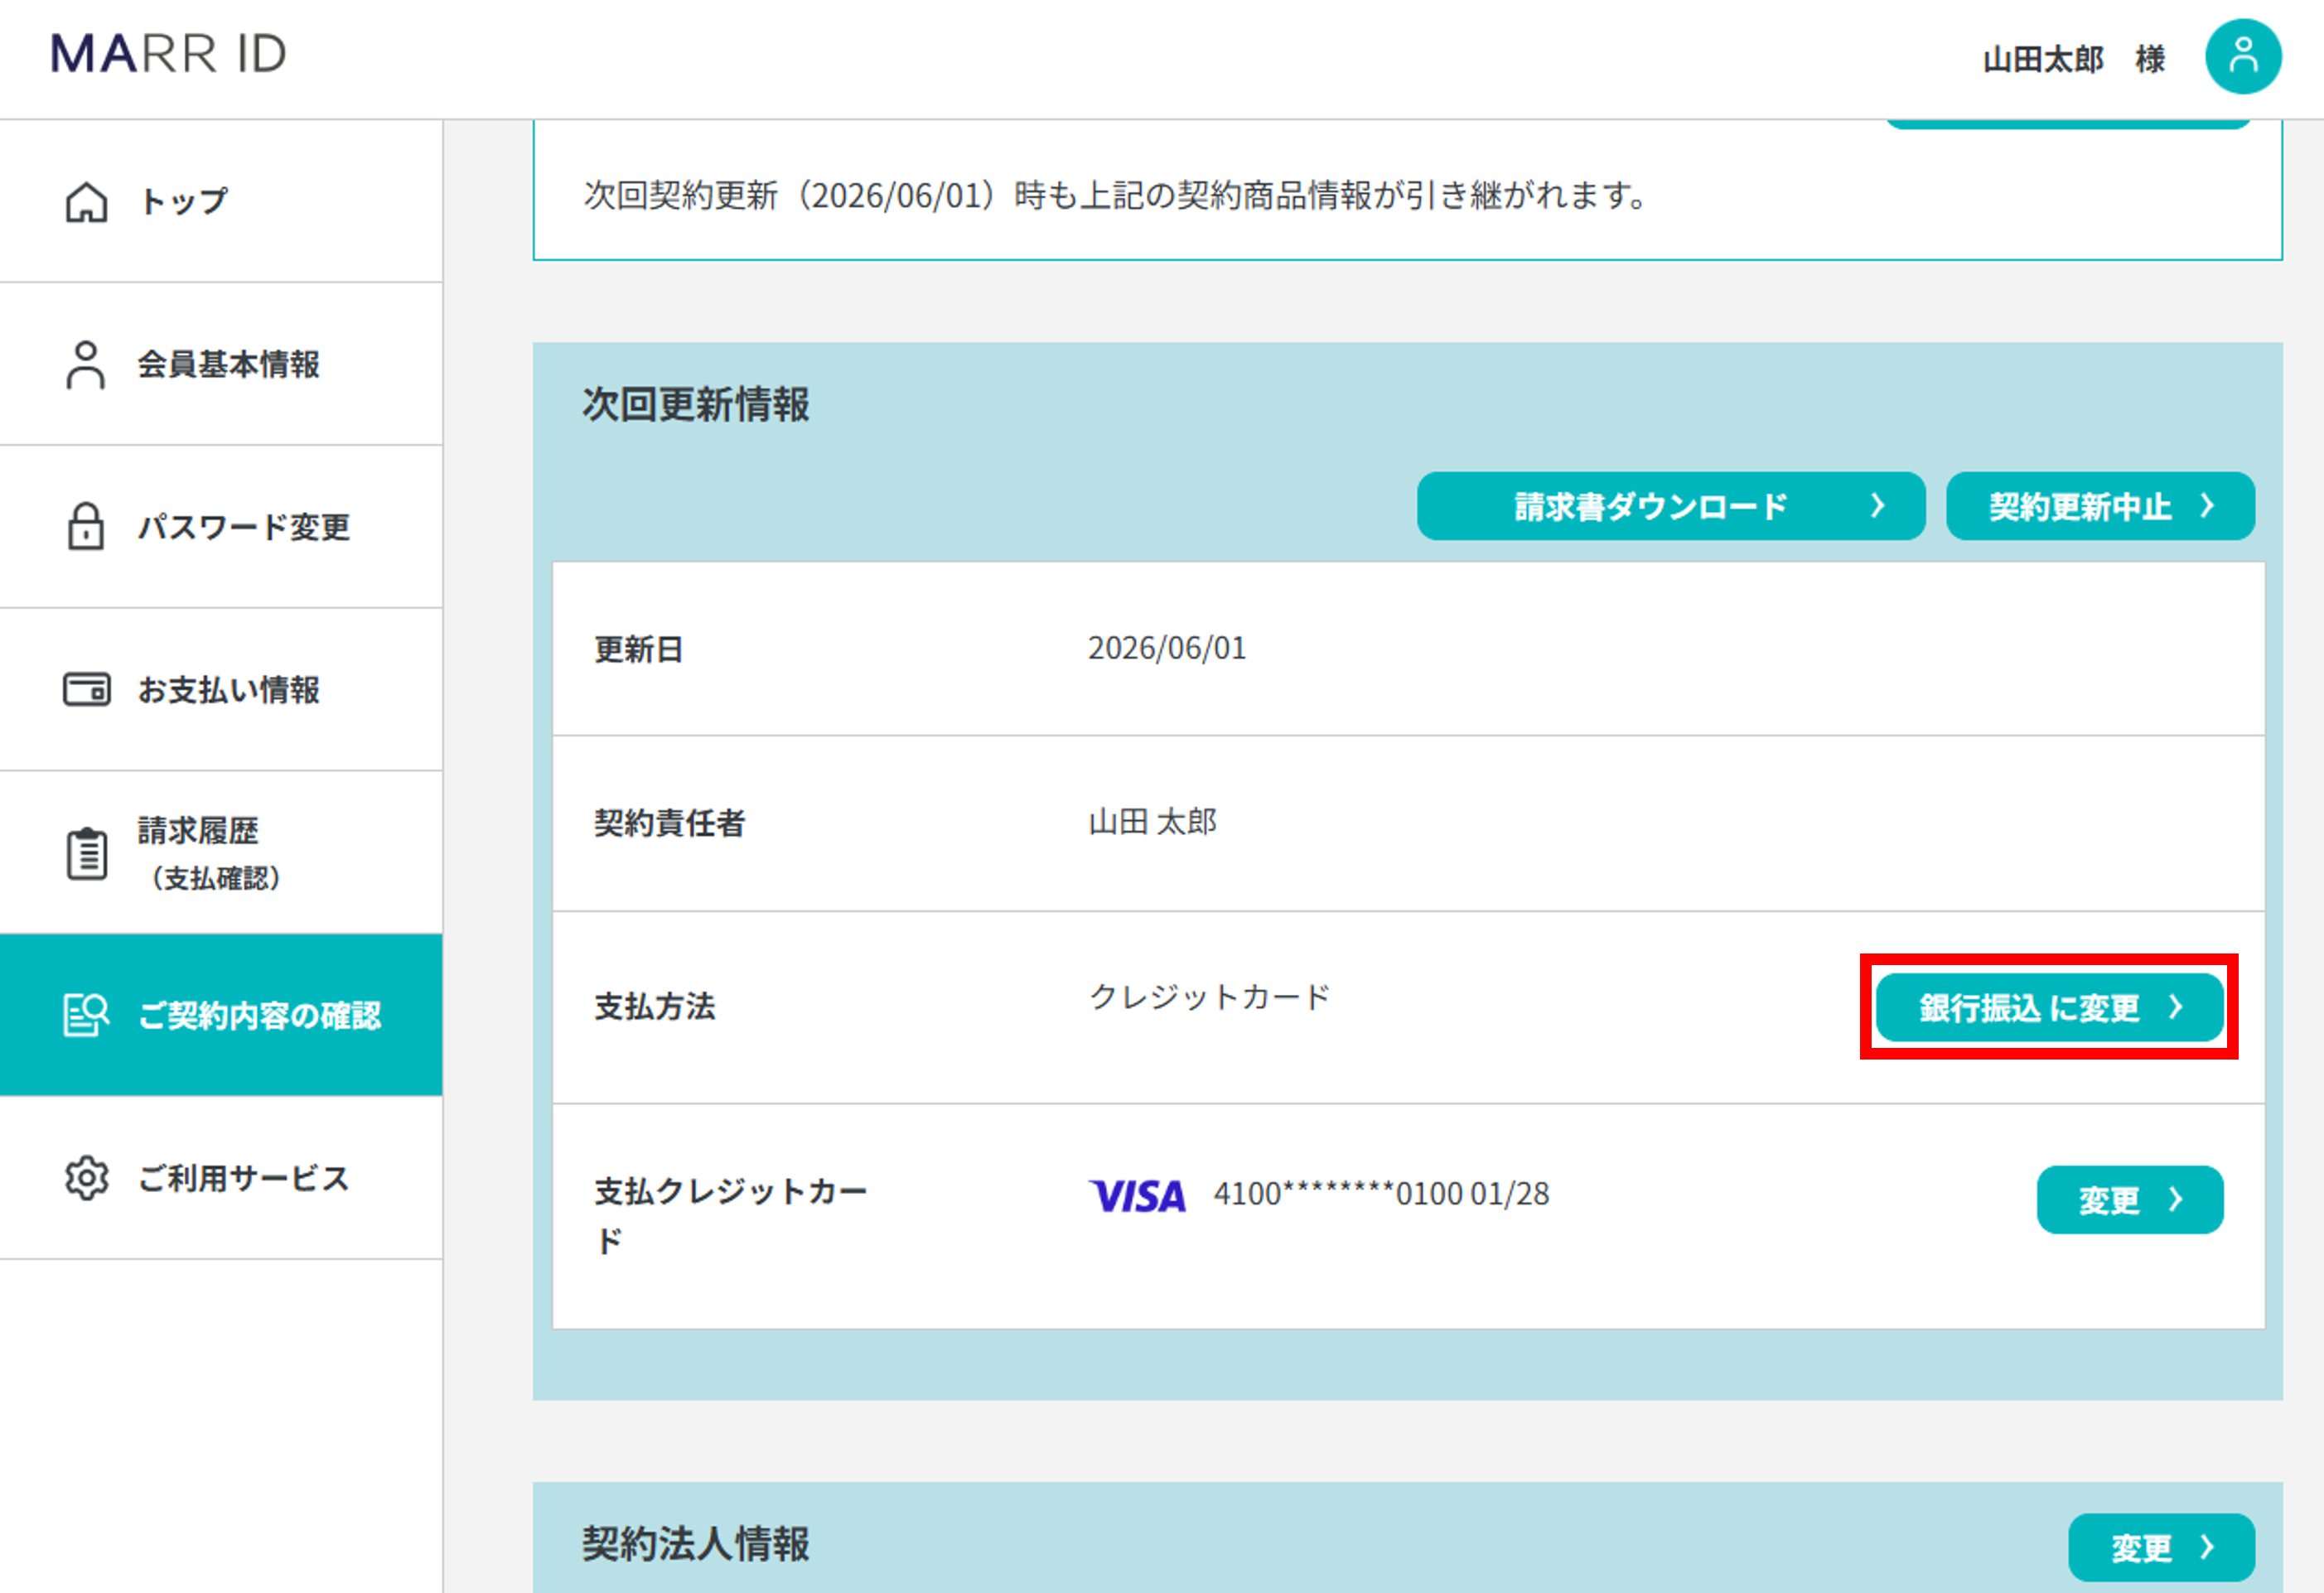Open ご利用サービス menu item

[221, 1178]
